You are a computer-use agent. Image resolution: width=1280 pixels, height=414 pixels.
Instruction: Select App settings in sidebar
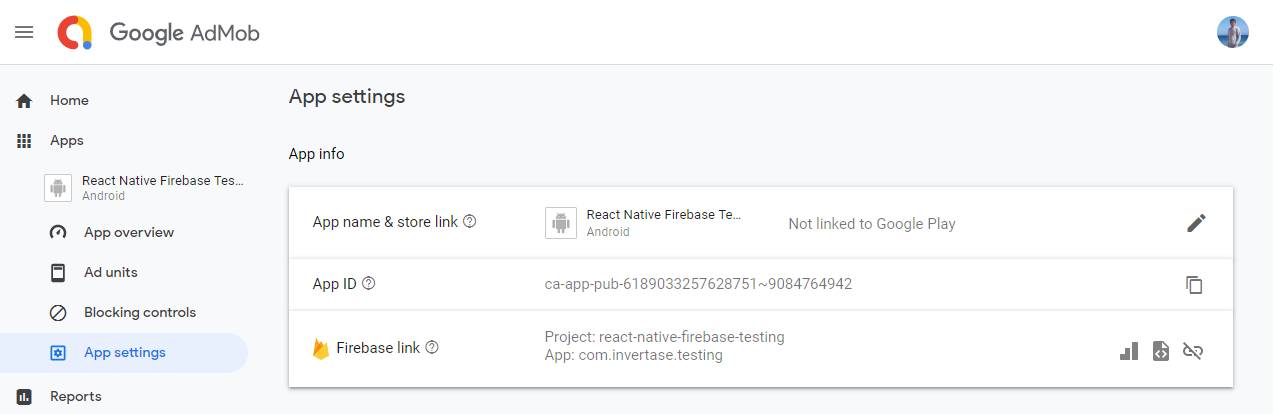point(124,352)
